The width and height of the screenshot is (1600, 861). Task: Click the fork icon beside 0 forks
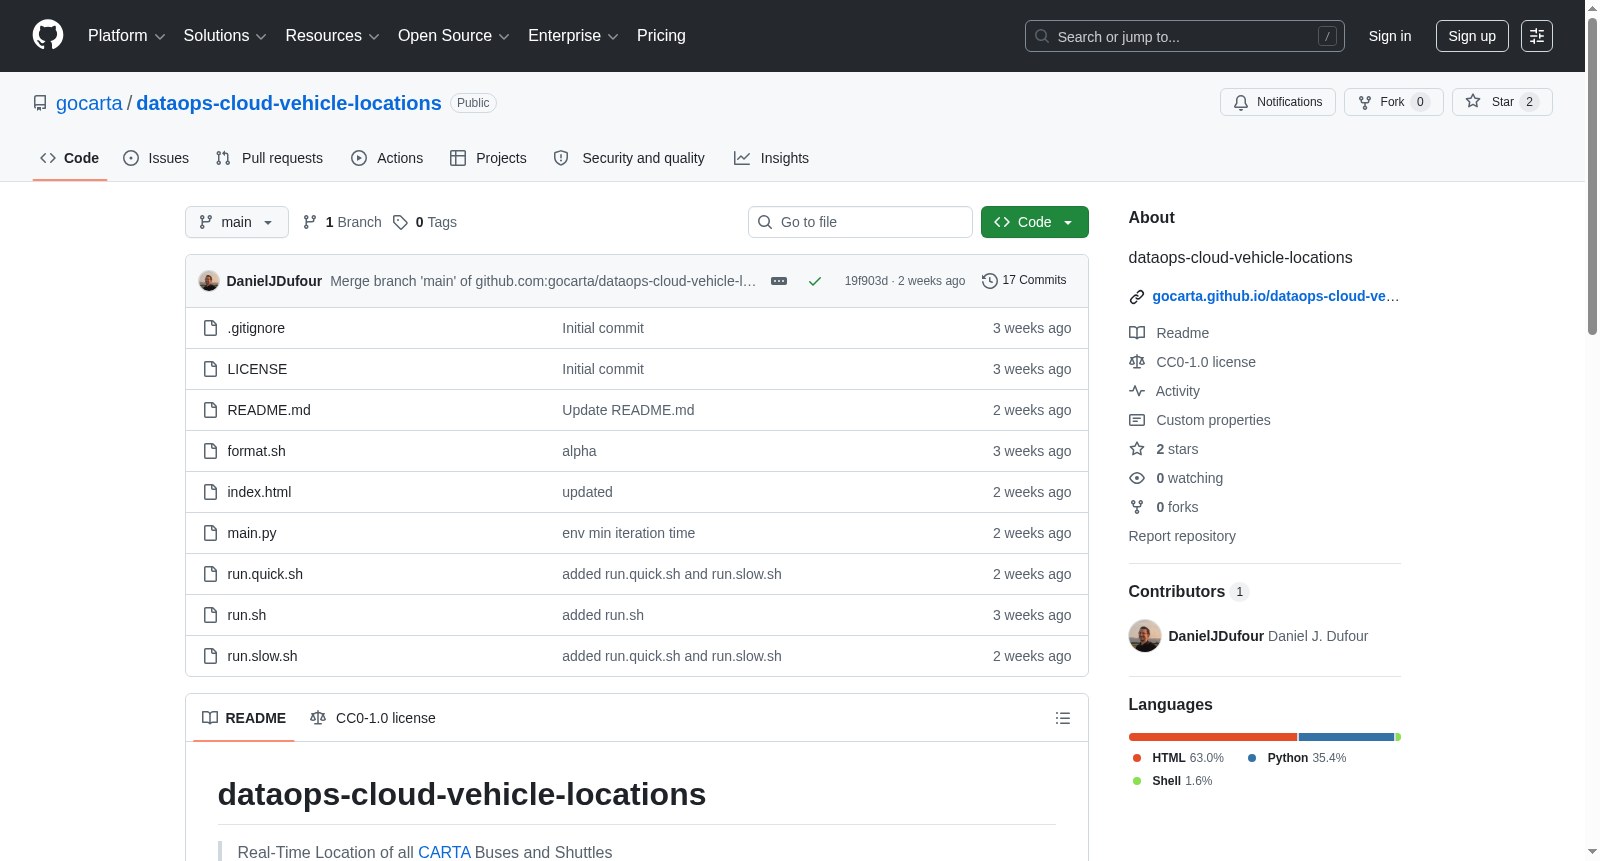[x=1137, y=507]
